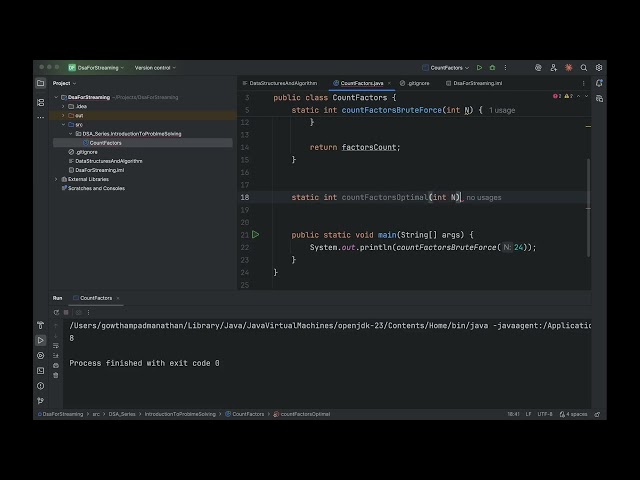This screenshot has height=480, width=640.
Task: Clear all console output trash icon
Action: pos(56,376)
